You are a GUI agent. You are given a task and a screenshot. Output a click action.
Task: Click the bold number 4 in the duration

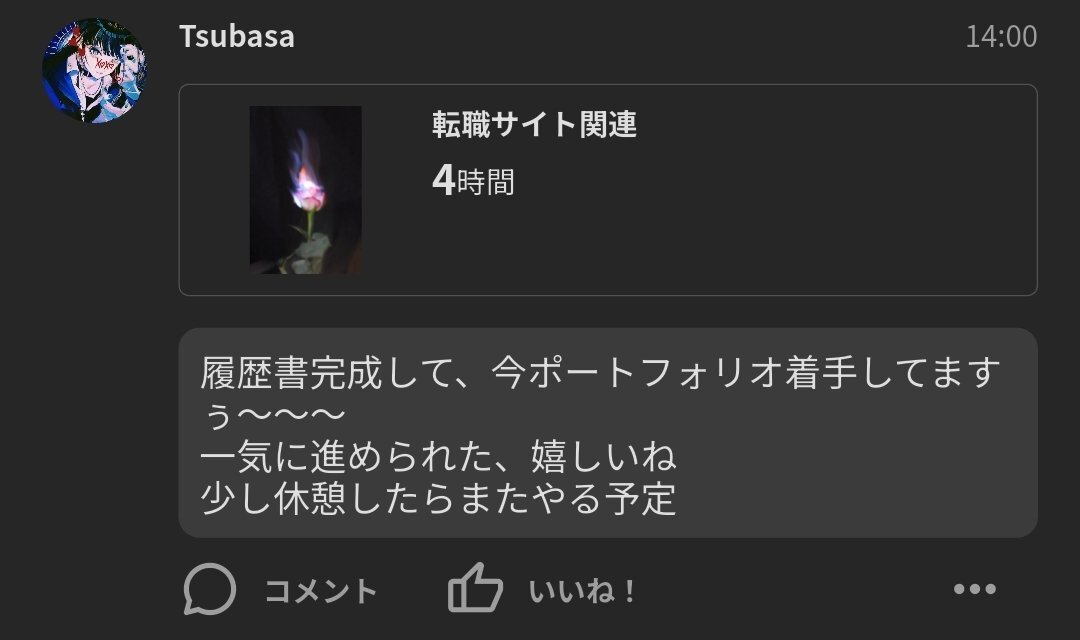(444, 180)
